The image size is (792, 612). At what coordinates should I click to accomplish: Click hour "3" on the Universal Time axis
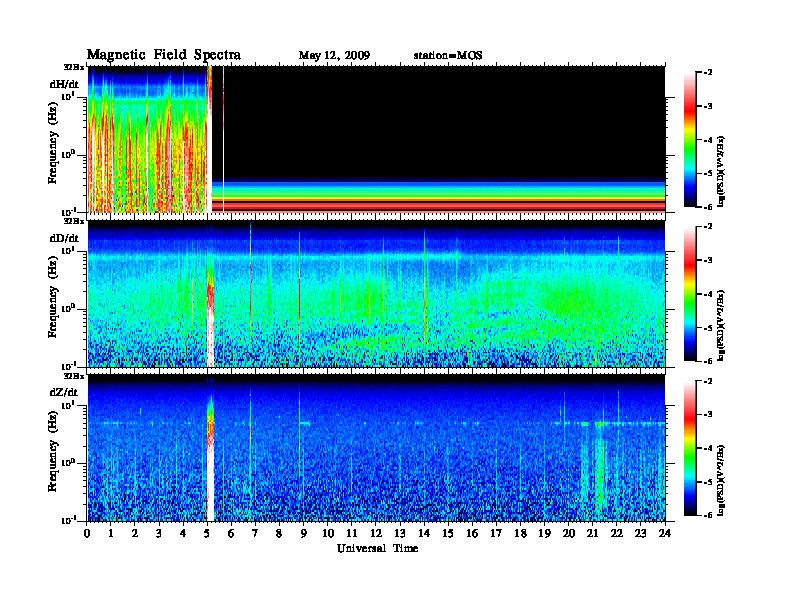pos(159,534)
